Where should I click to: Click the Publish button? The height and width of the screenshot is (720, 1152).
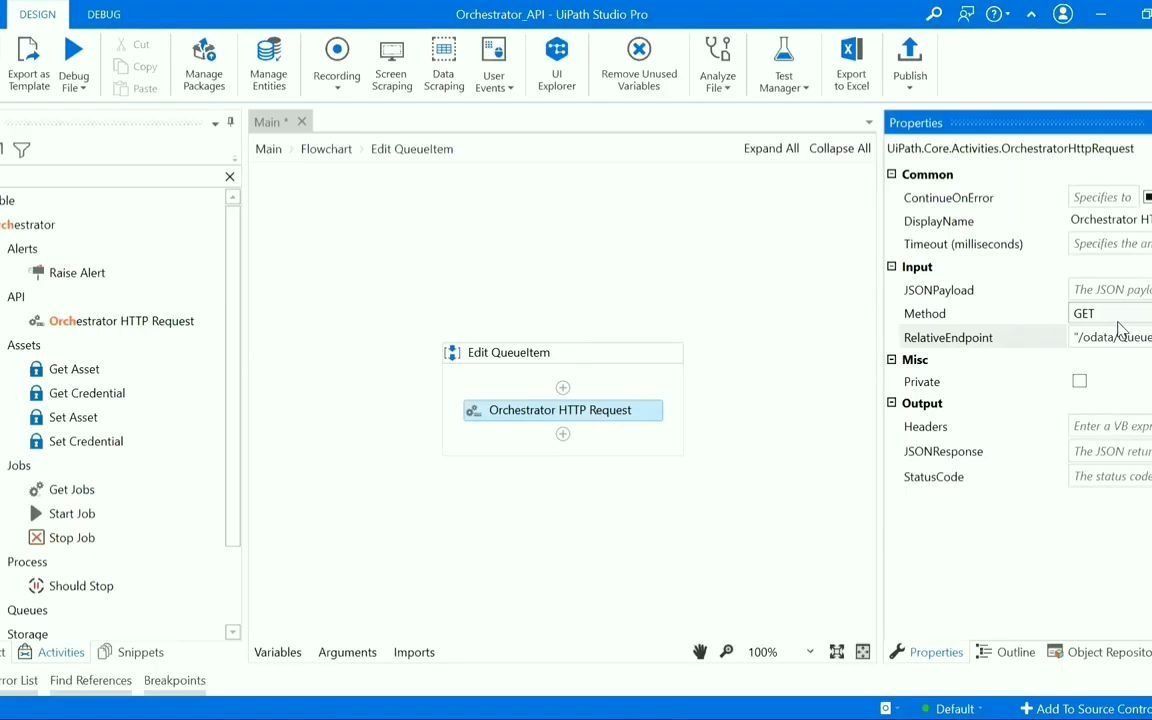coord(910,65)
